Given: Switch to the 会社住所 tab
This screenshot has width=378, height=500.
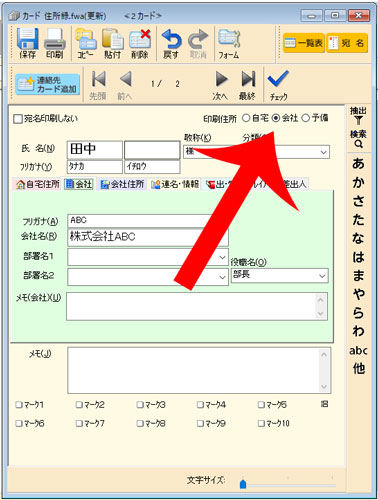Looking at the screenshot, I should point(122,184).
